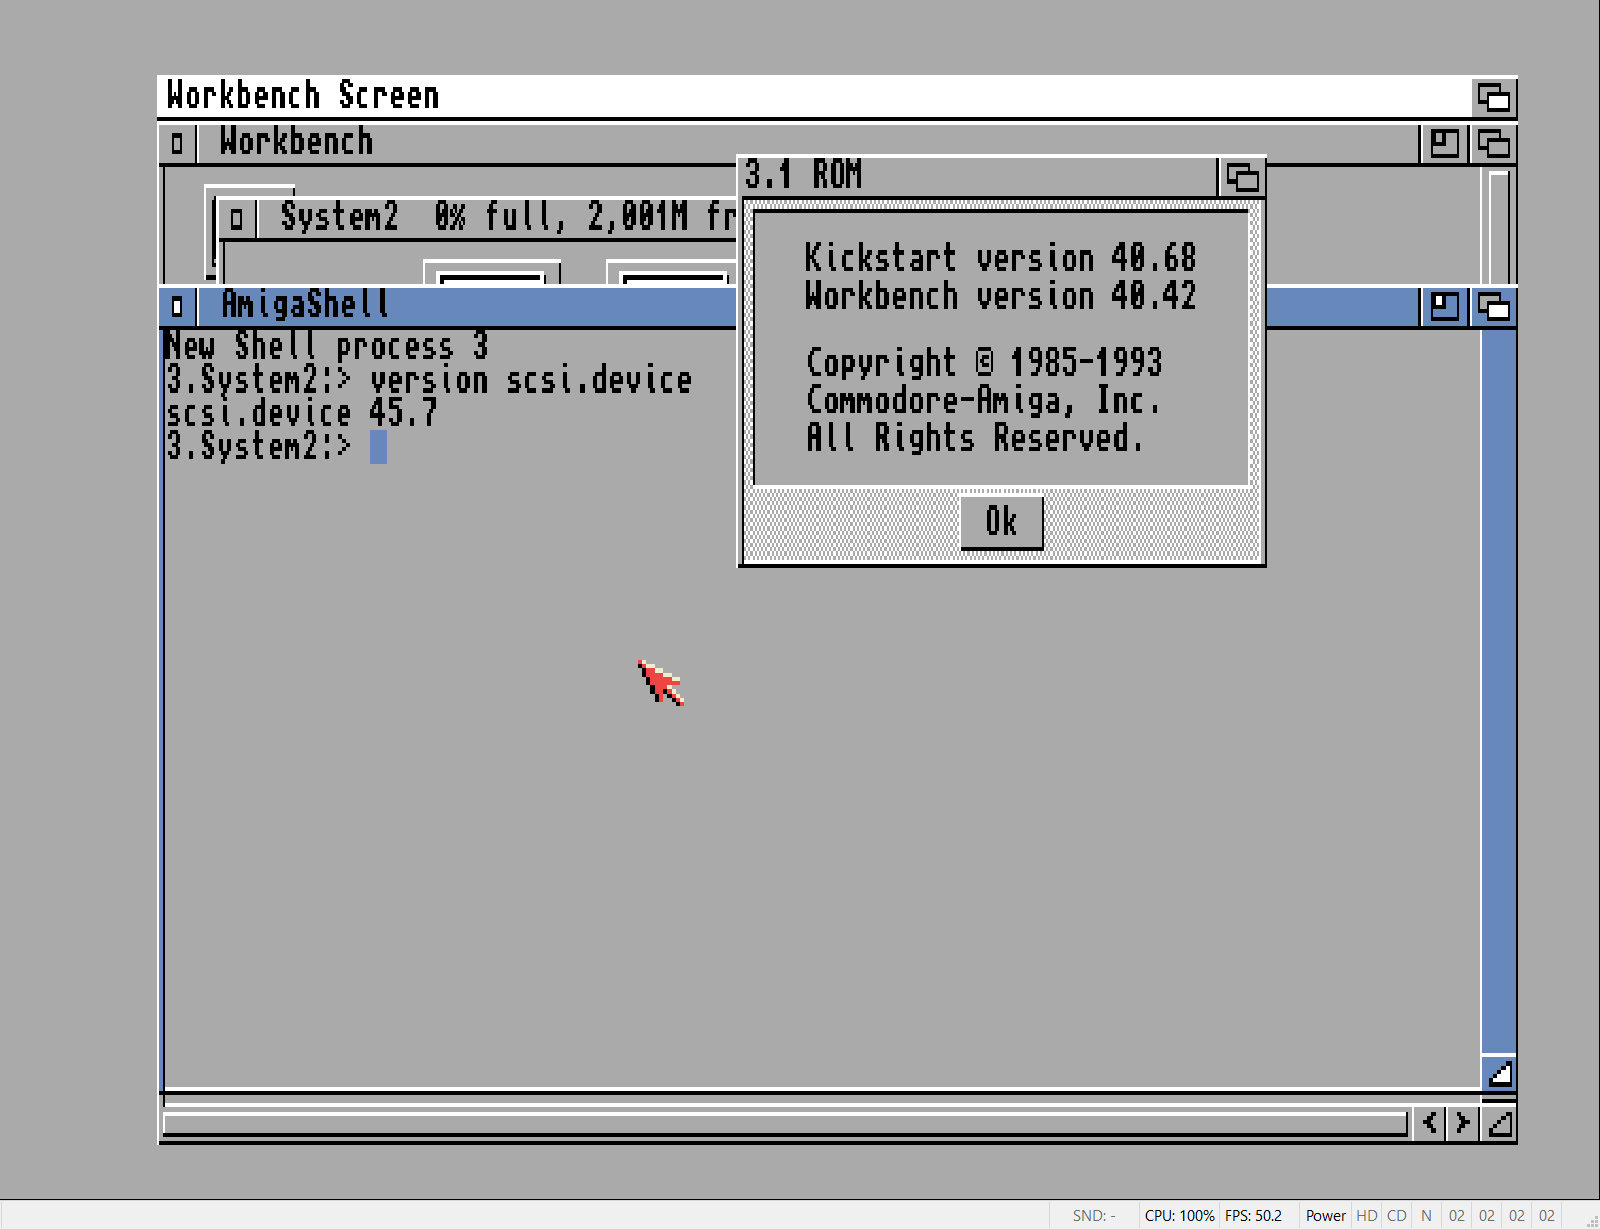Click the 3.1 ROM dialog depth gadget
The height and width of the screenshot is (1229, 1600).
click(1242, 177)
